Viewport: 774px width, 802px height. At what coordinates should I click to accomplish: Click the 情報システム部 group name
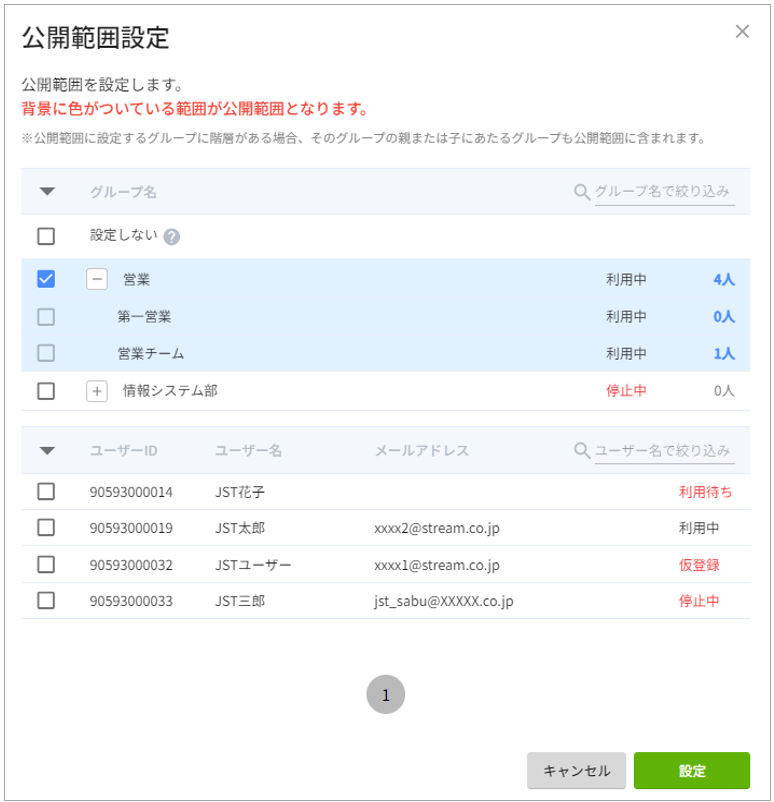coord(170,391)
